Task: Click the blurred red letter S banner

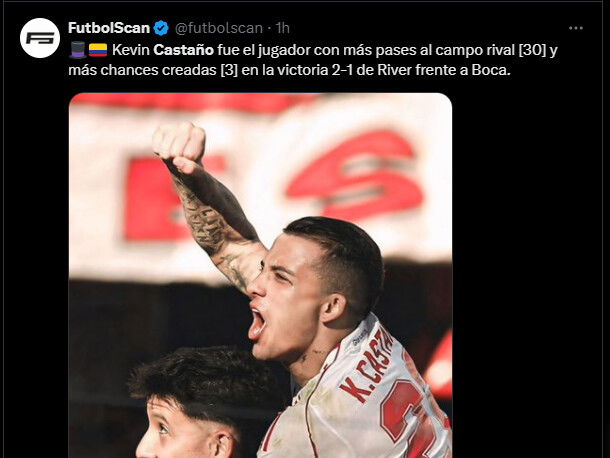Action: 355,175
